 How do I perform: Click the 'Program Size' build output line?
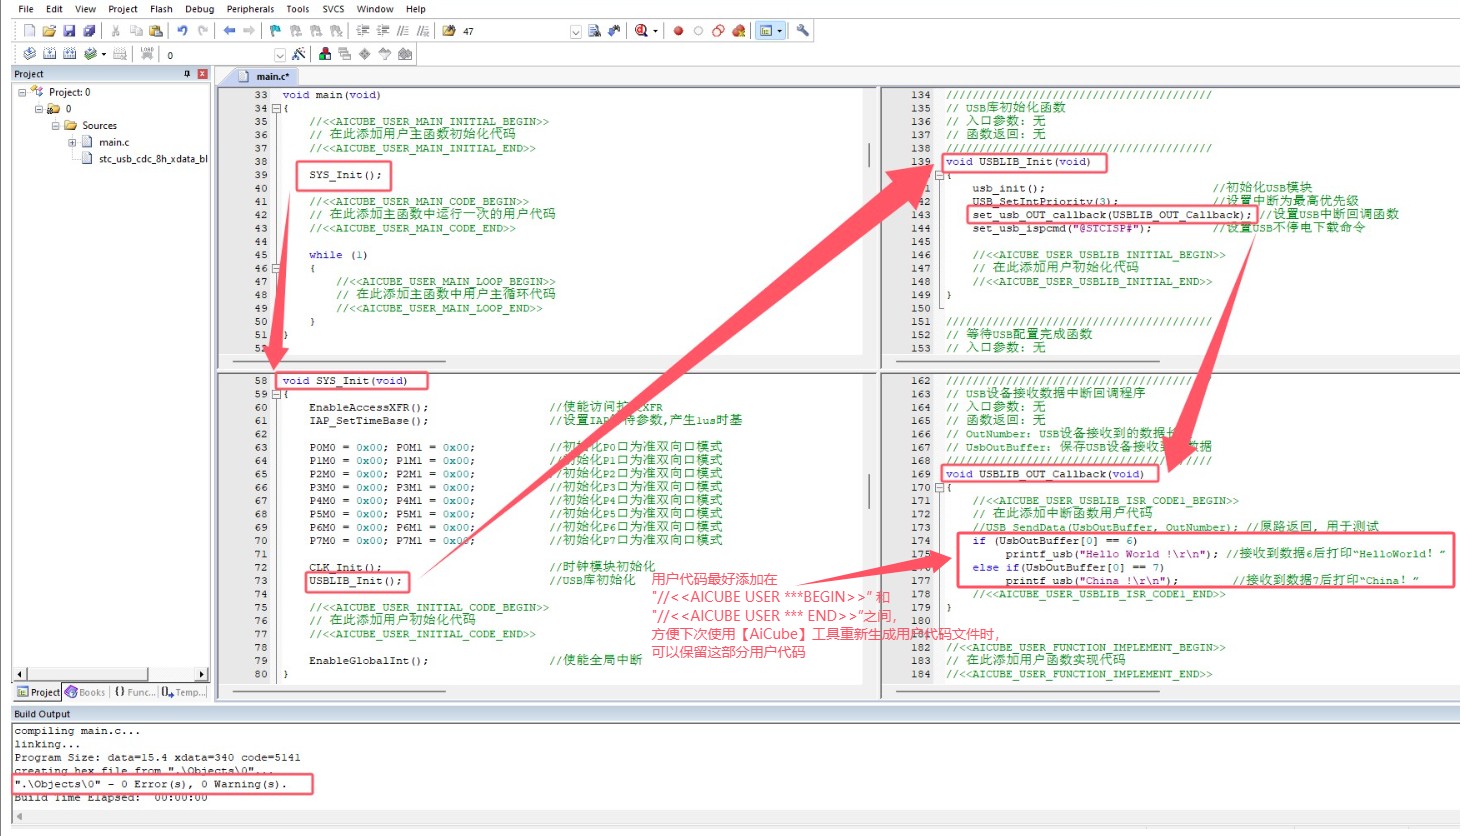[157, 757]
